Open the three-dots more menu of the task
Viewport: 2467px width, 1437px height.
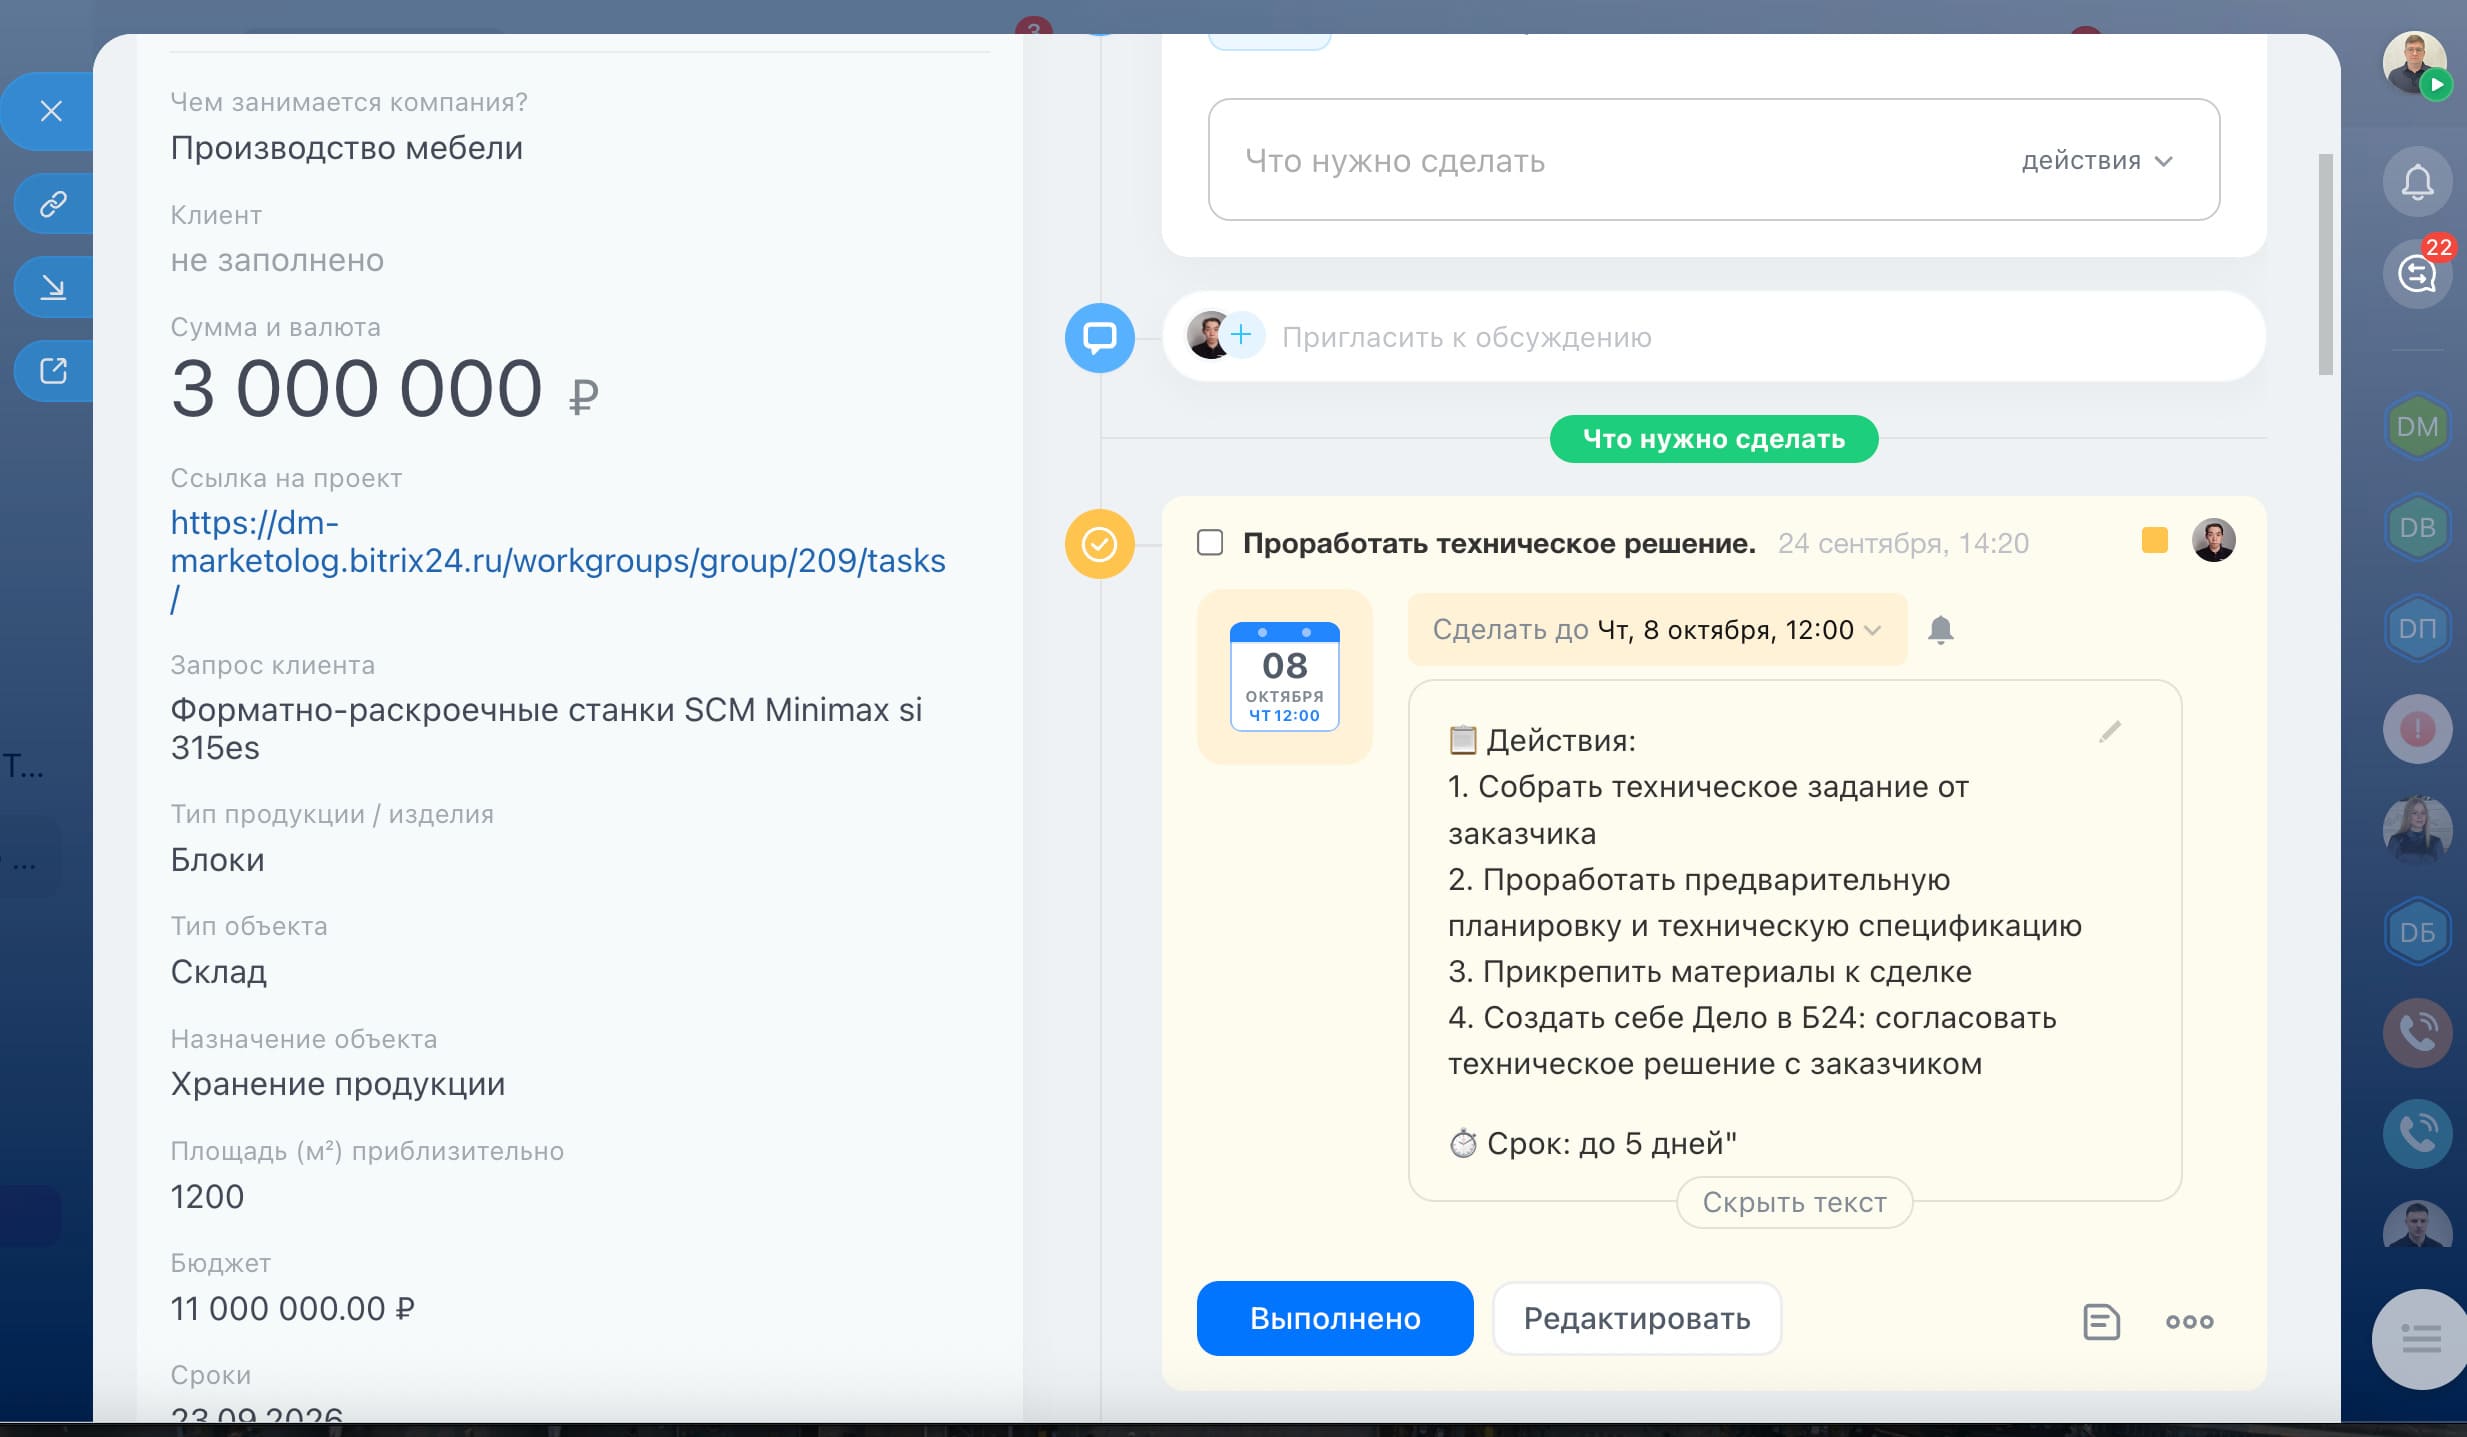2189,1322
